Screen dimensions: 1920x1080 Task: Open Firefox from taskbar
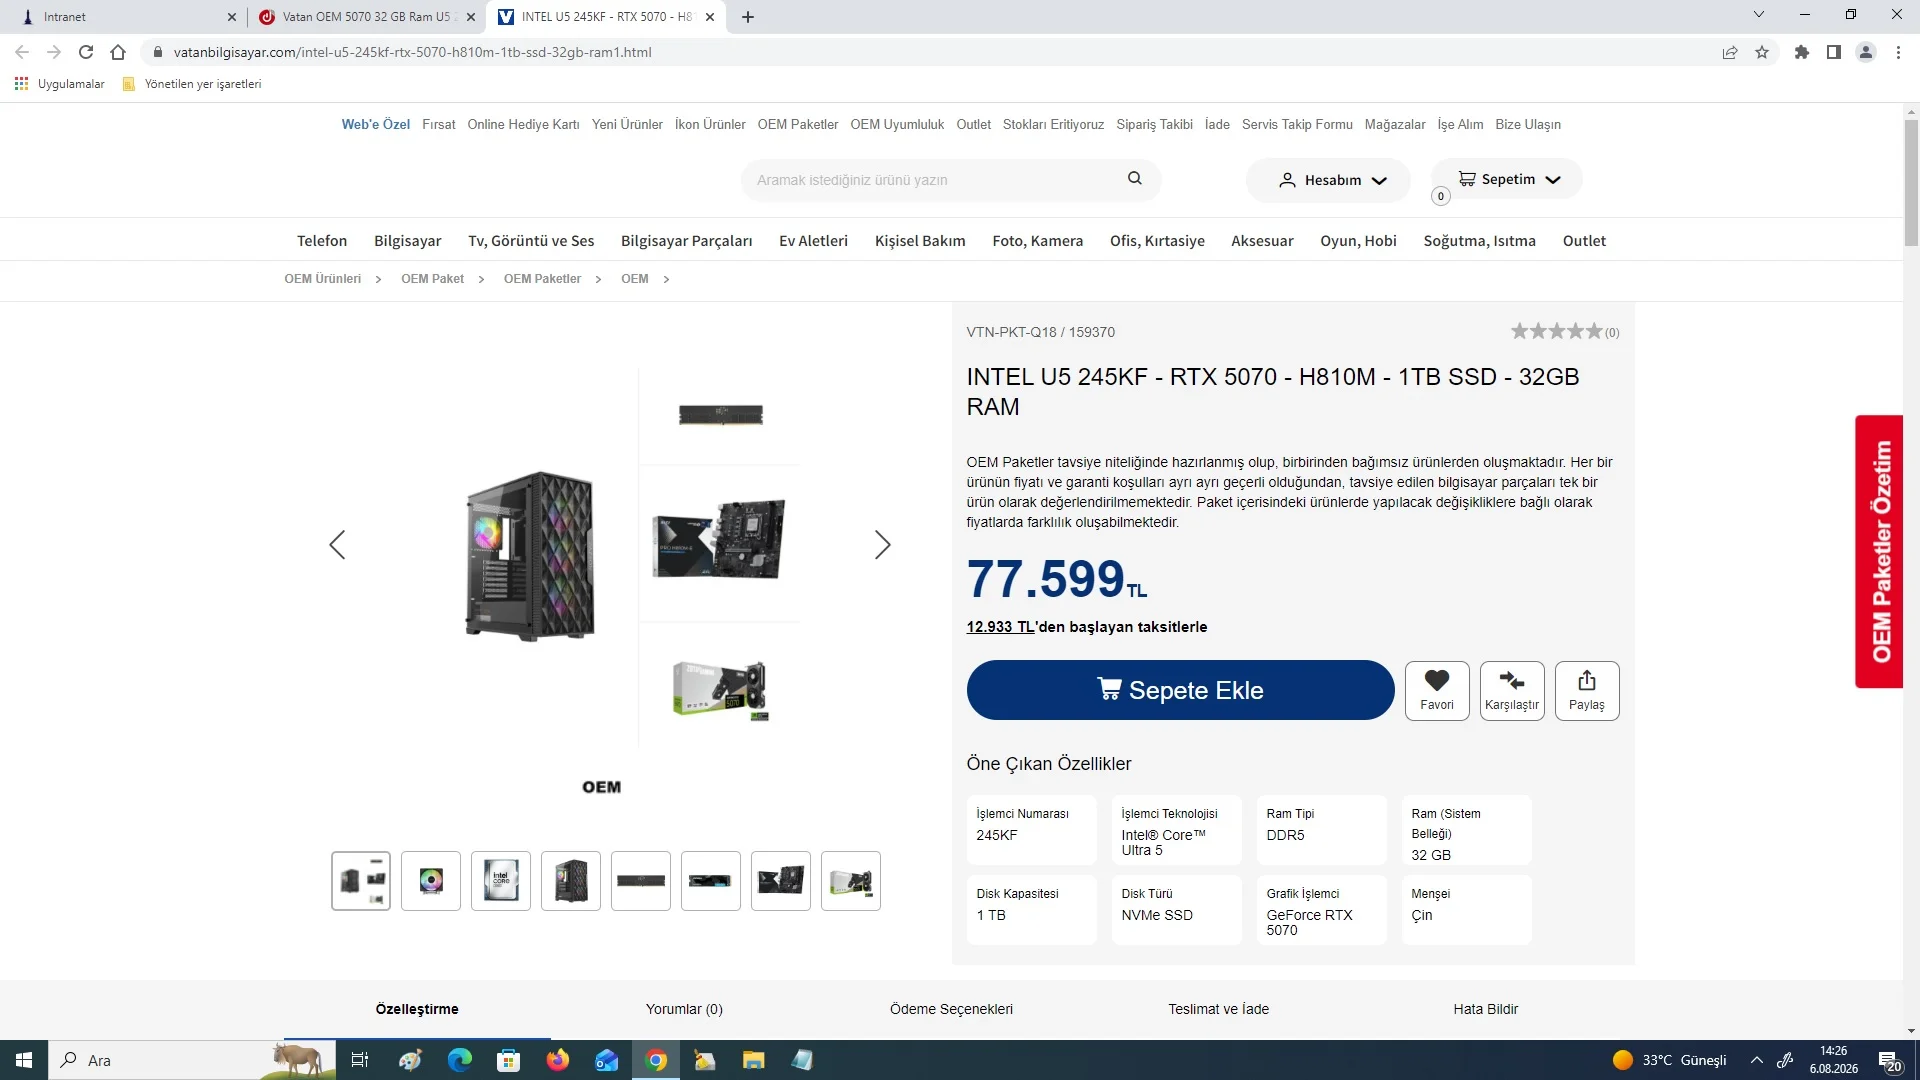pyautogui.click(x=558, y=1060)
